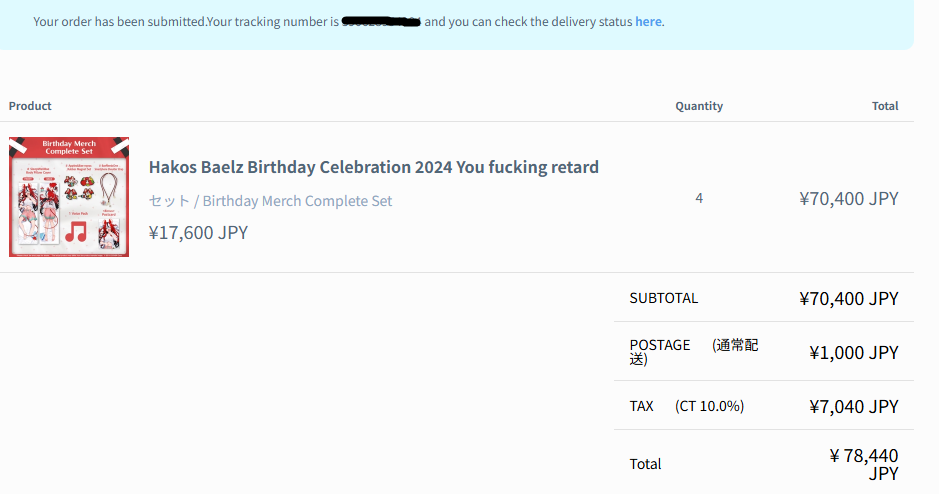Image resolution: width=939 pixels, height=494 pixels.
Task: Click the 'here' delivery status link
Action: pos(648,21)
